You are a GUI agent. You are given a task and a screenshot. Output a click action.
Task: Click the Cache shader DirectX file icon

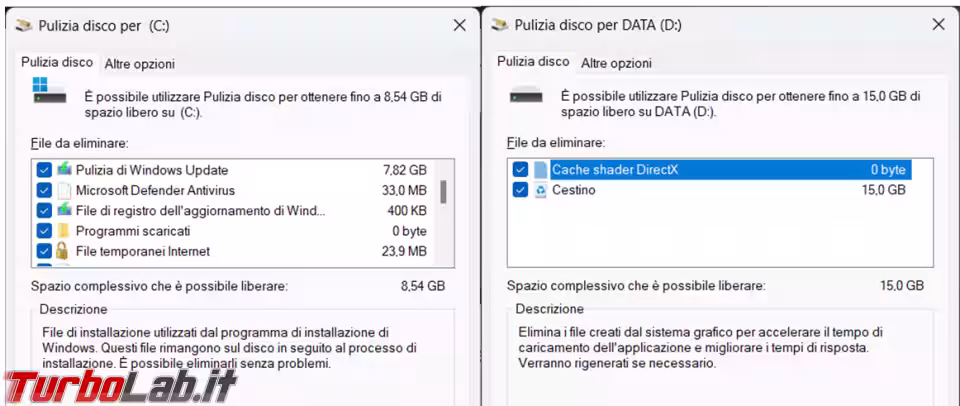[540, 170]
